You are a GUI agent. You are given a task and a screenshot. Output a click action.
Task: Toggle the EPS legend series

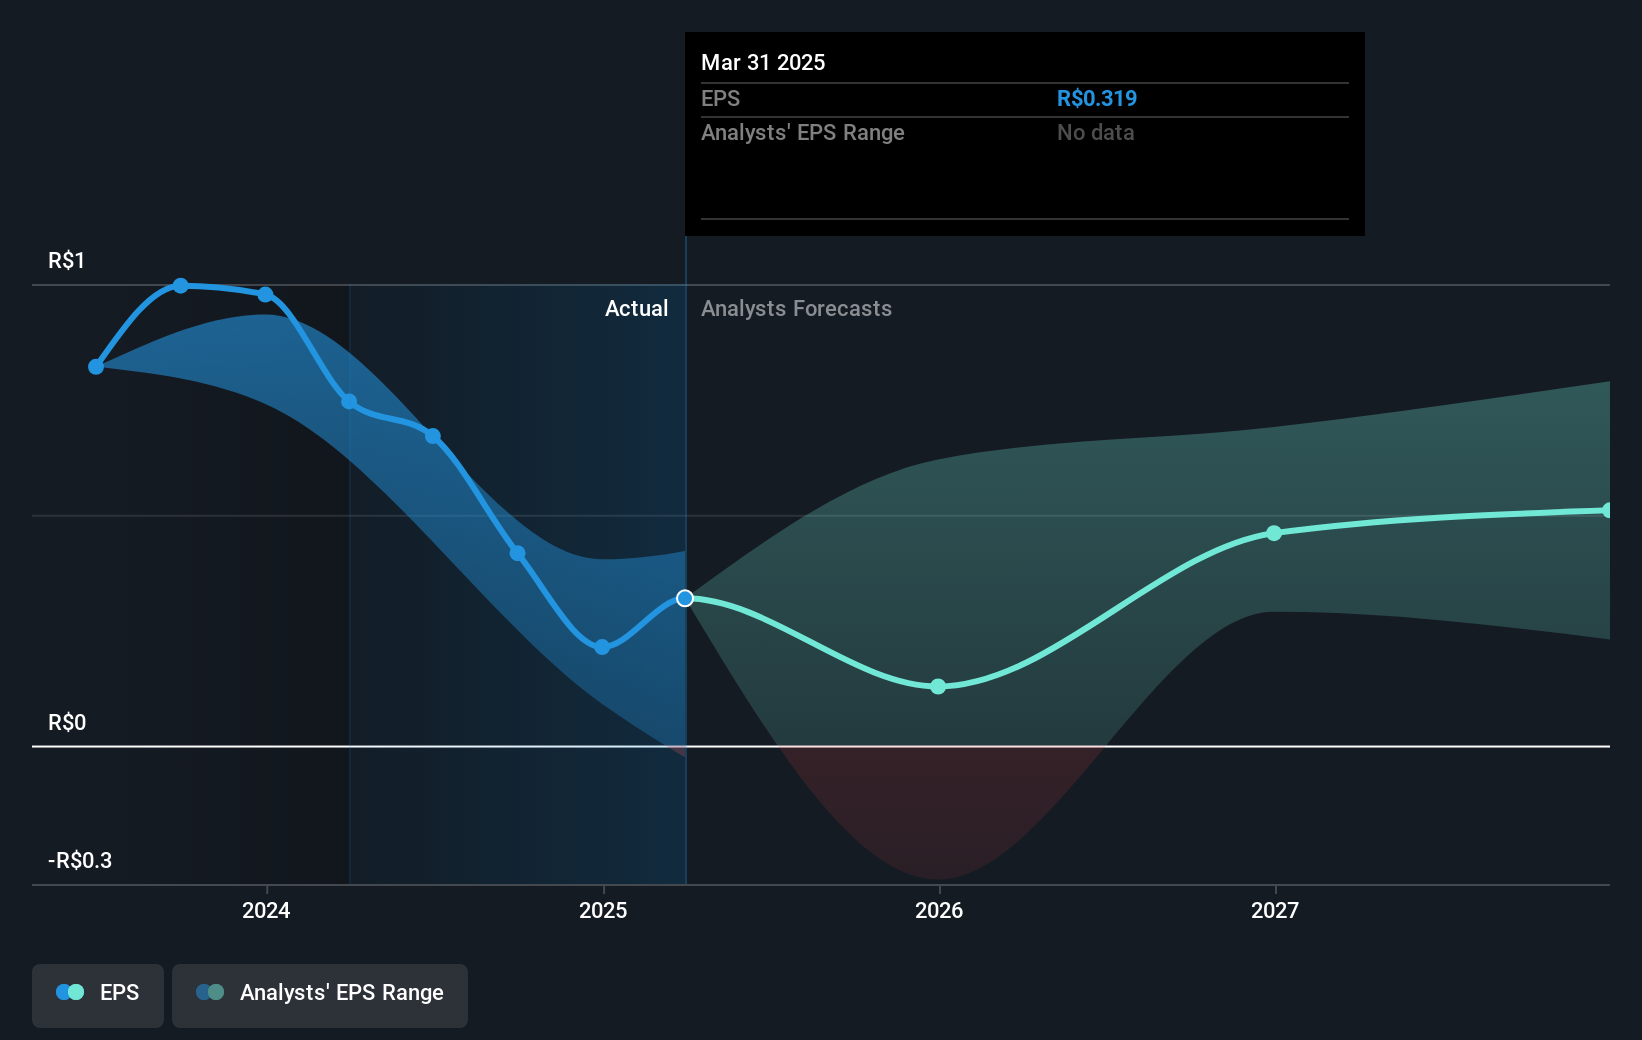coord(98,994)
